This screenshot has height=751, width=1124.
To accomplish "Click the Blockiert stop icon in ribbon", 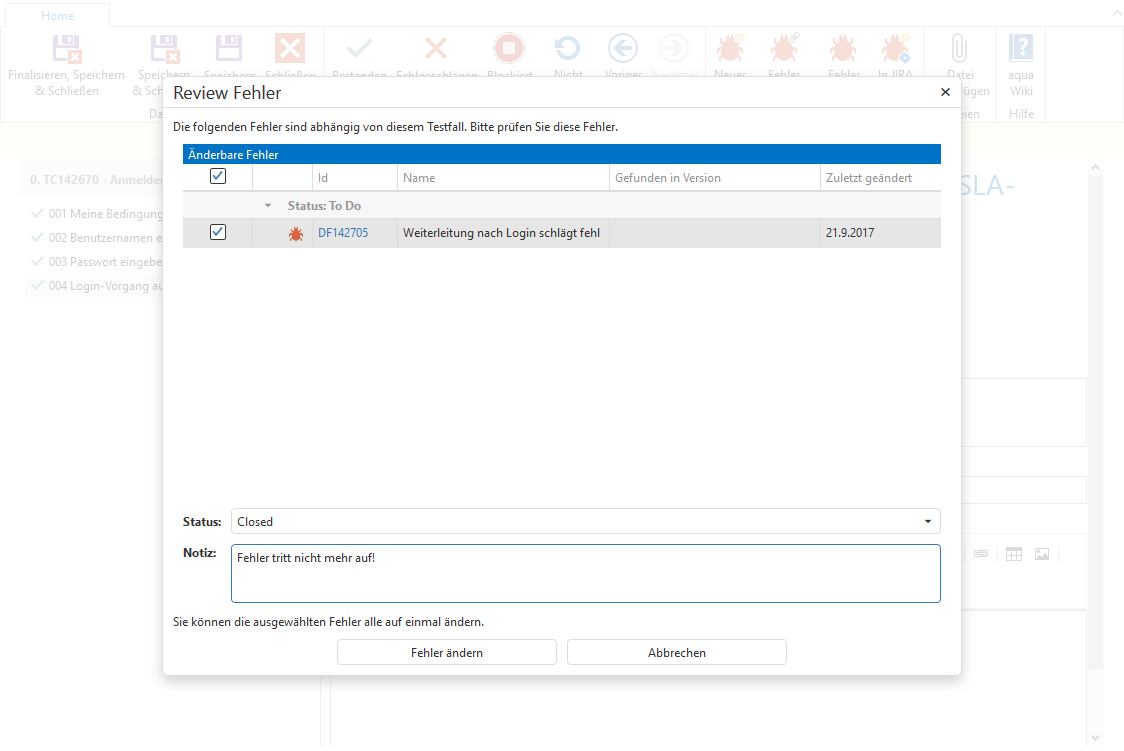I will pyautogui.click(x=508, y=48).
